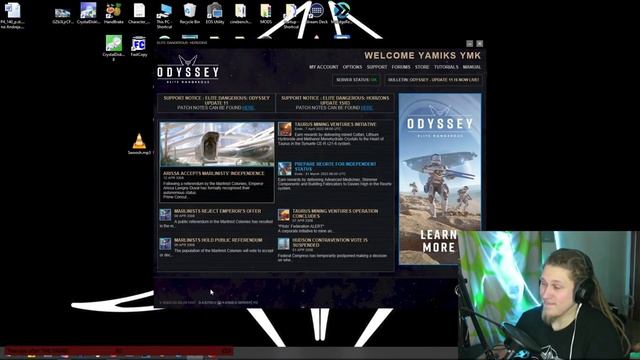
Task: Follow the HERE link for Odyssey patch notes
Action: (x=248, y=108)
